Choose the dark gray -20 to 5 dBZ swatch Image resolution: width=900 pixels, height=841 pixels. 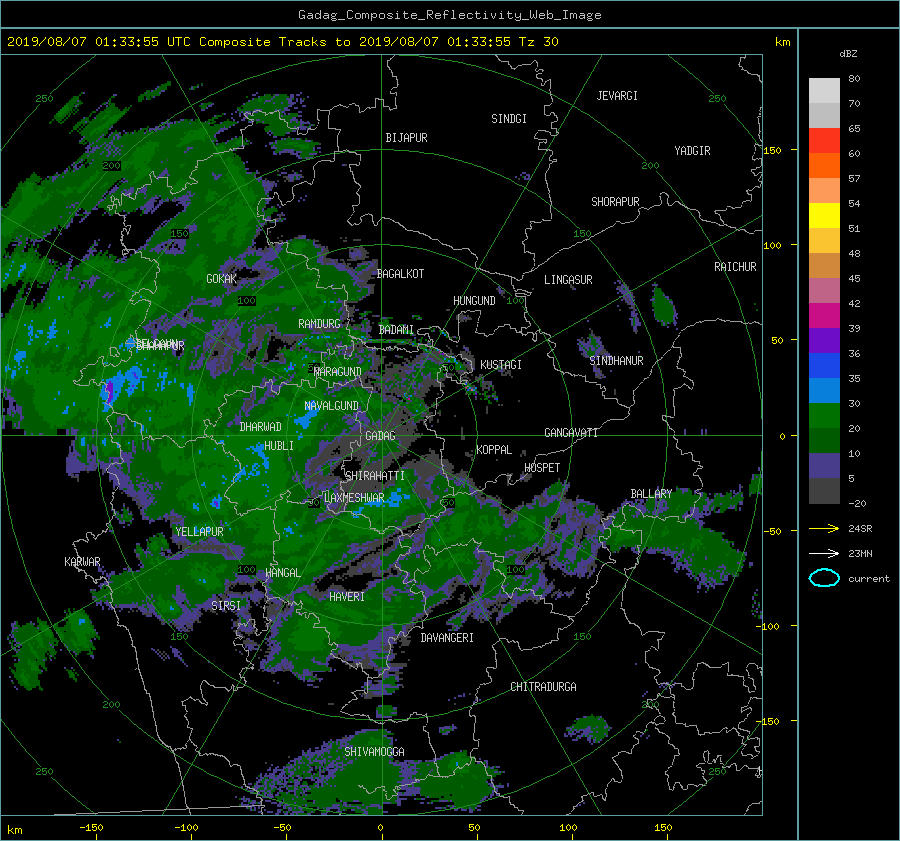click(x=824, y=490)
